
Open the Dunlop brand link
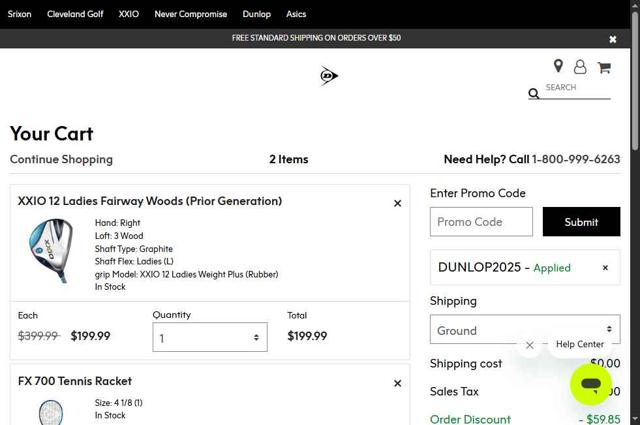[256, 14]
